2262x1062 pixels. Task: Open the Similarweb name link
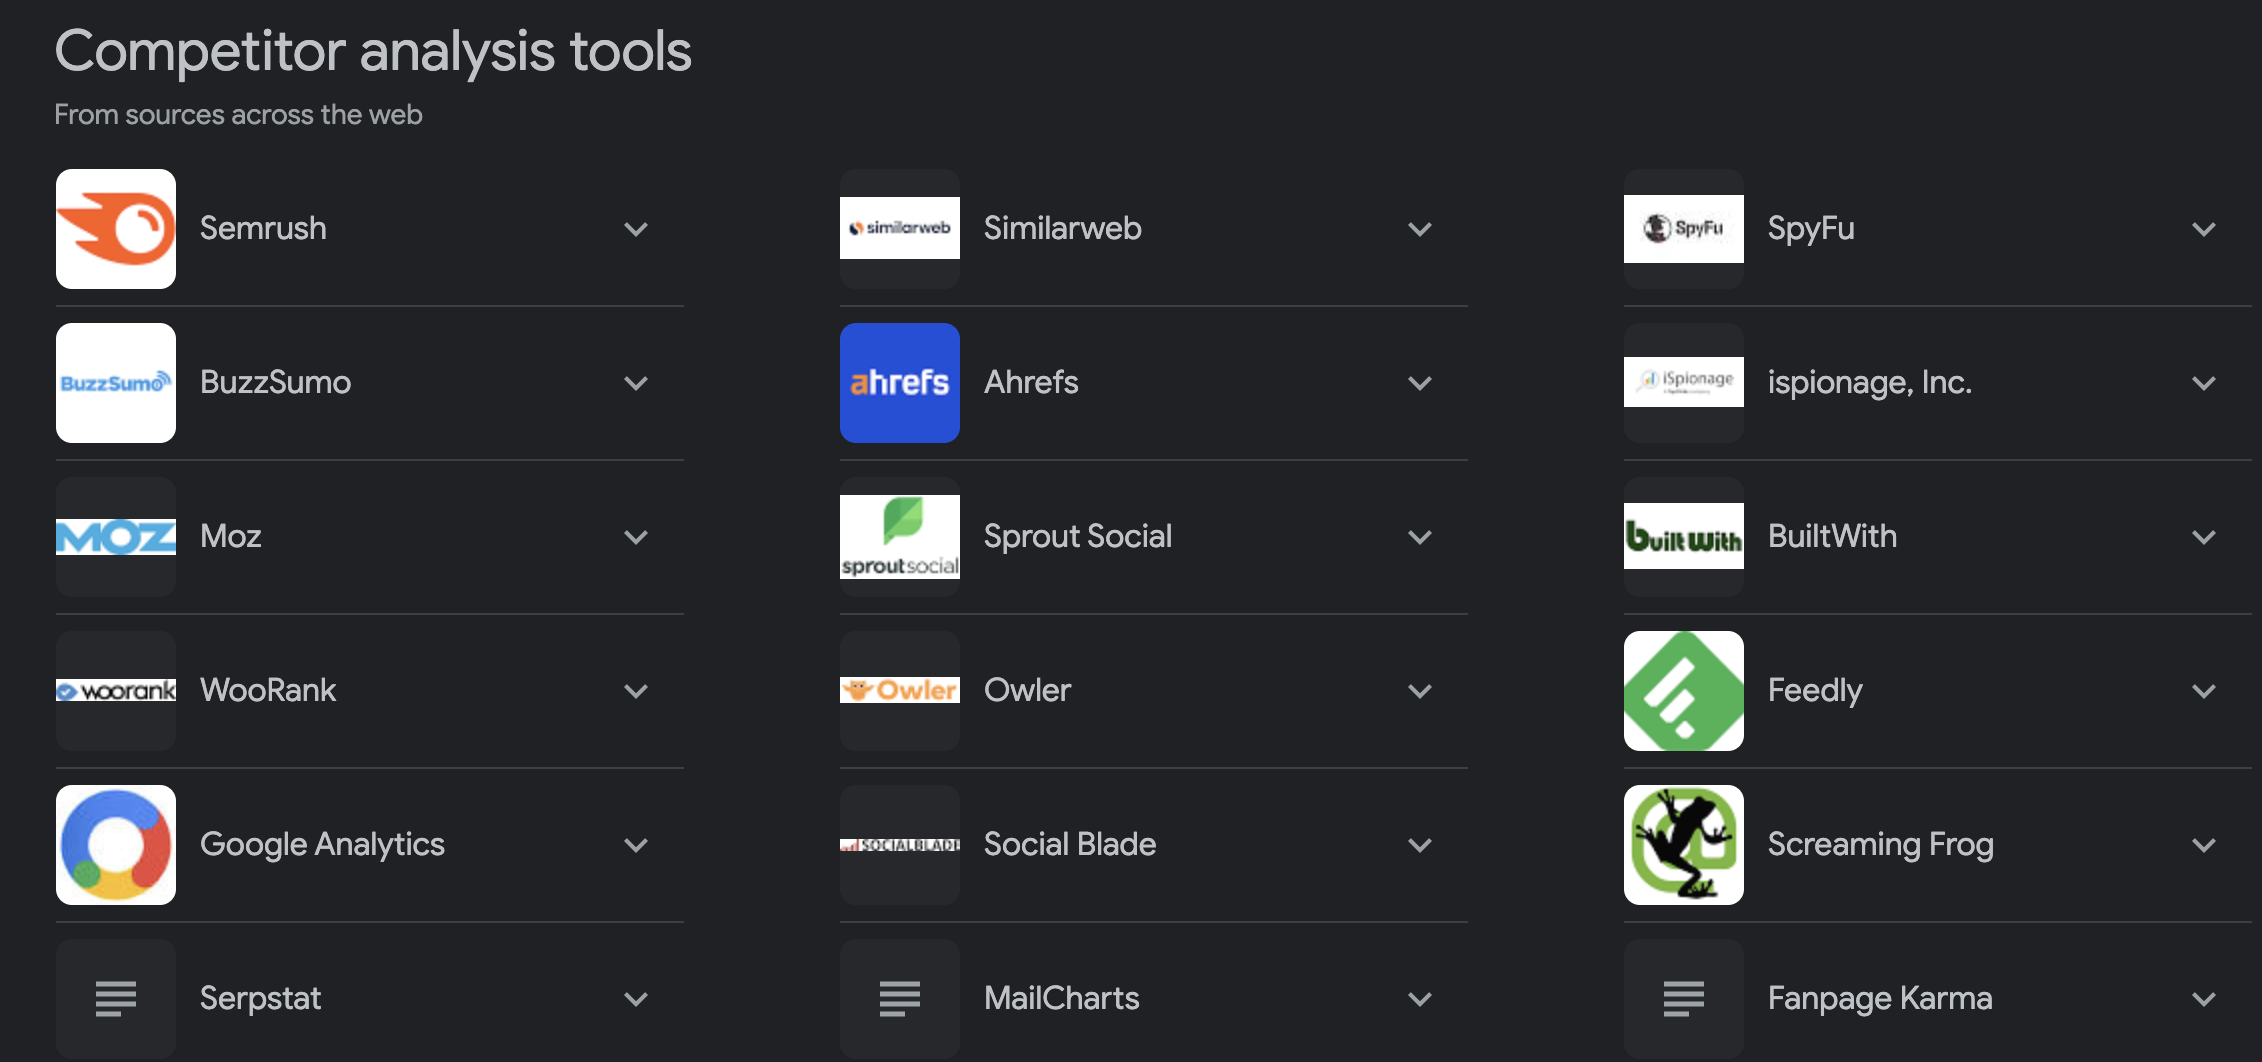(1063, 228)
